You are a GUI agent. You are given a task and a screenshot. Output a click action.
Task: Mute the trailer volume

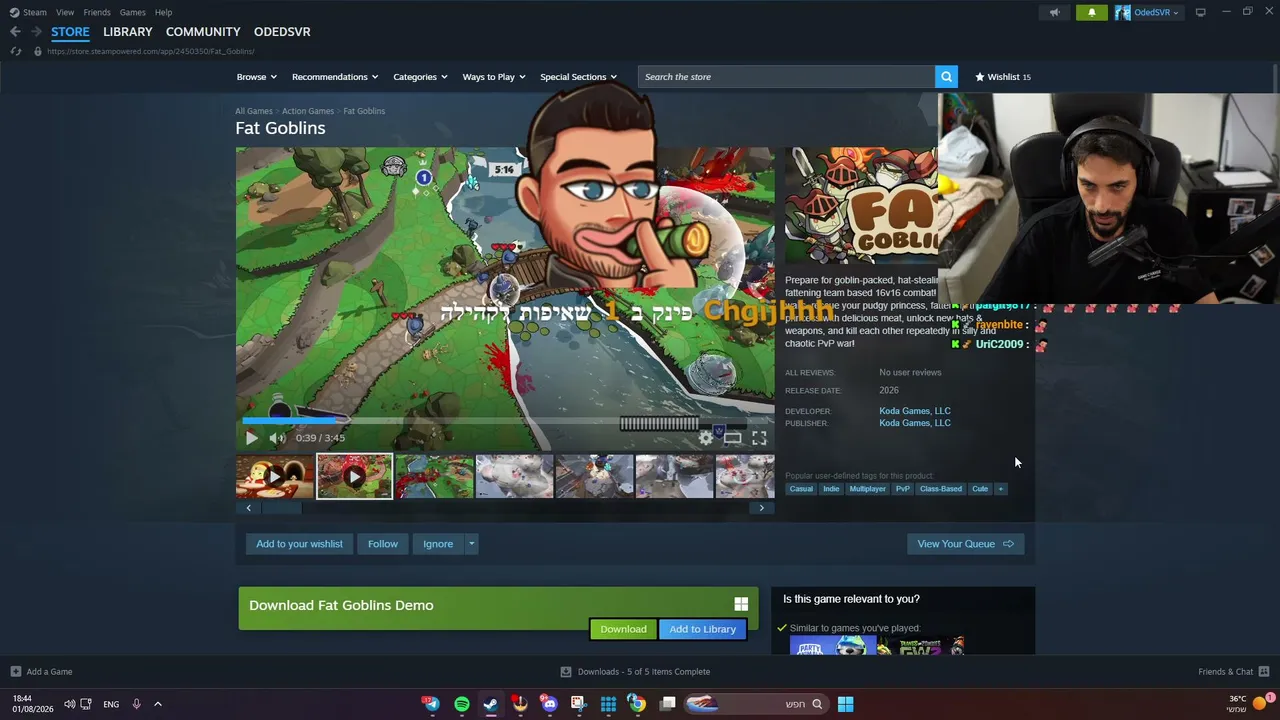[277, 437]
